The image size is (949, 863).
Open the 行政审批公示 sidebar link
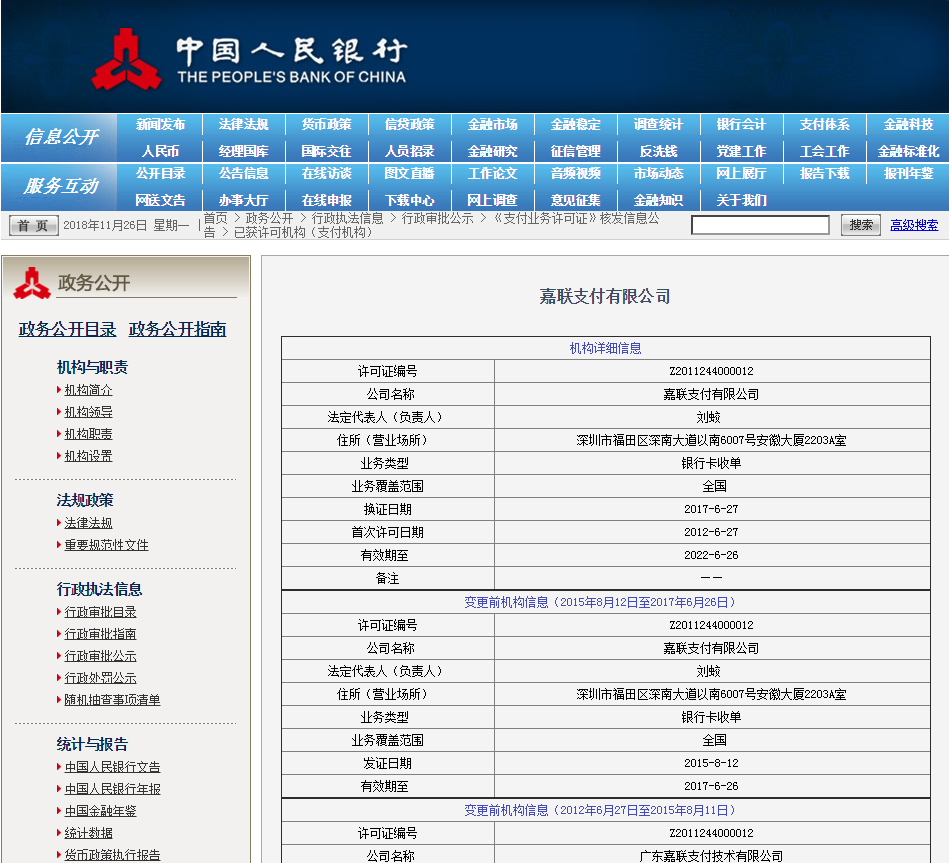[x=100, y=656]
